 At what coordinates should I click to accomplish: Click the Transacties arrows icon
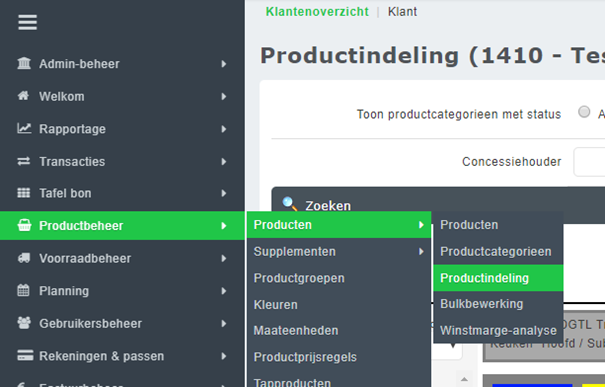(x=24, y=161)
